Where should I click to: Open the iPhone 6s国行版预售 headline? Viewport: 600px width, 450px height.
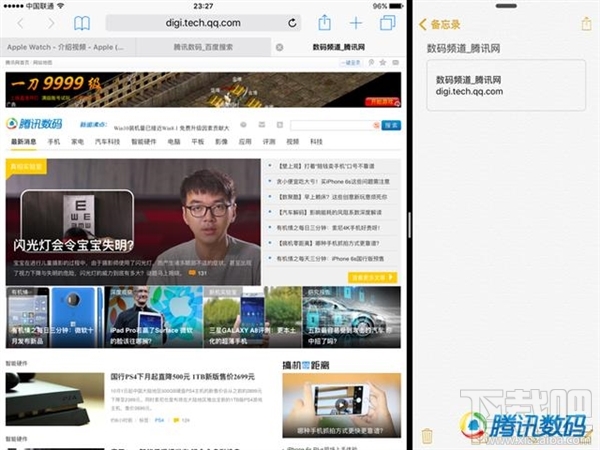point(330,259)
